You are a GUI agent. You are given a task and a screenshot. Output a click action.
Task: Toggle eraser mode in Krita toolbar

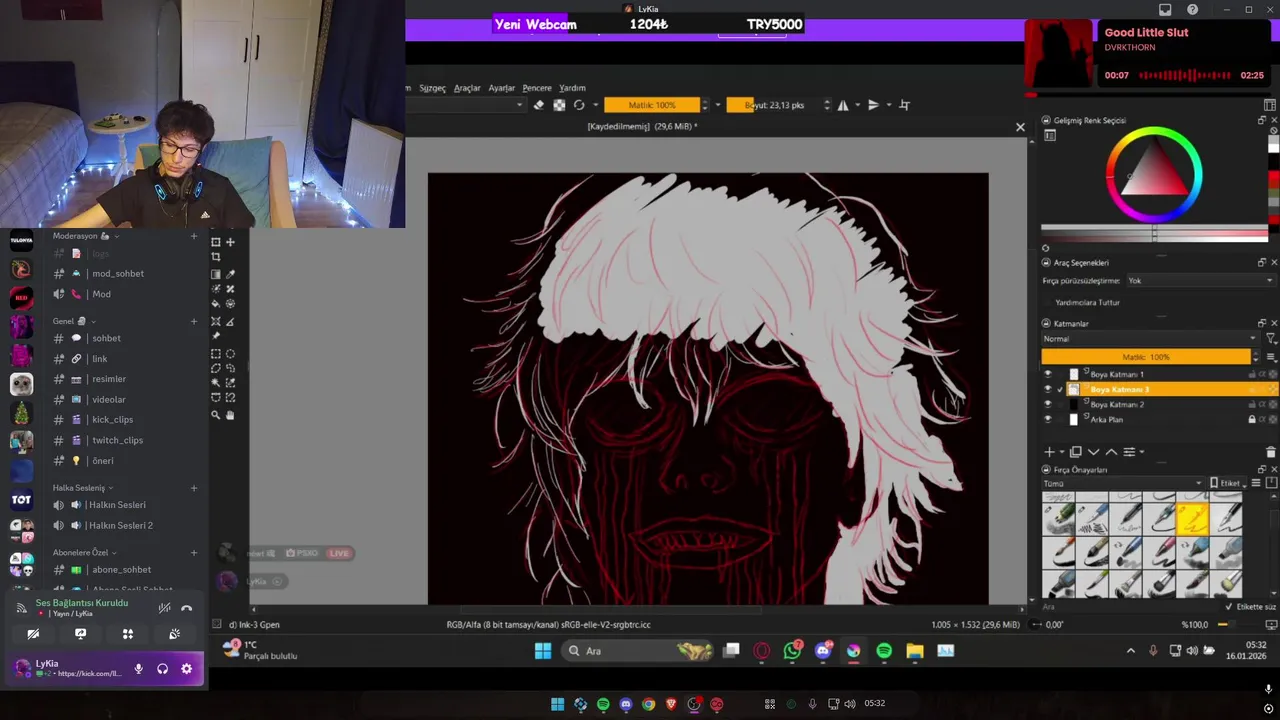538,105
